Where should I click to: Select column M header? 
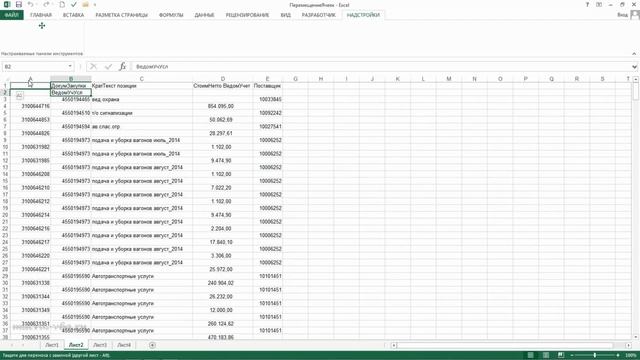[x=449, y=79]
